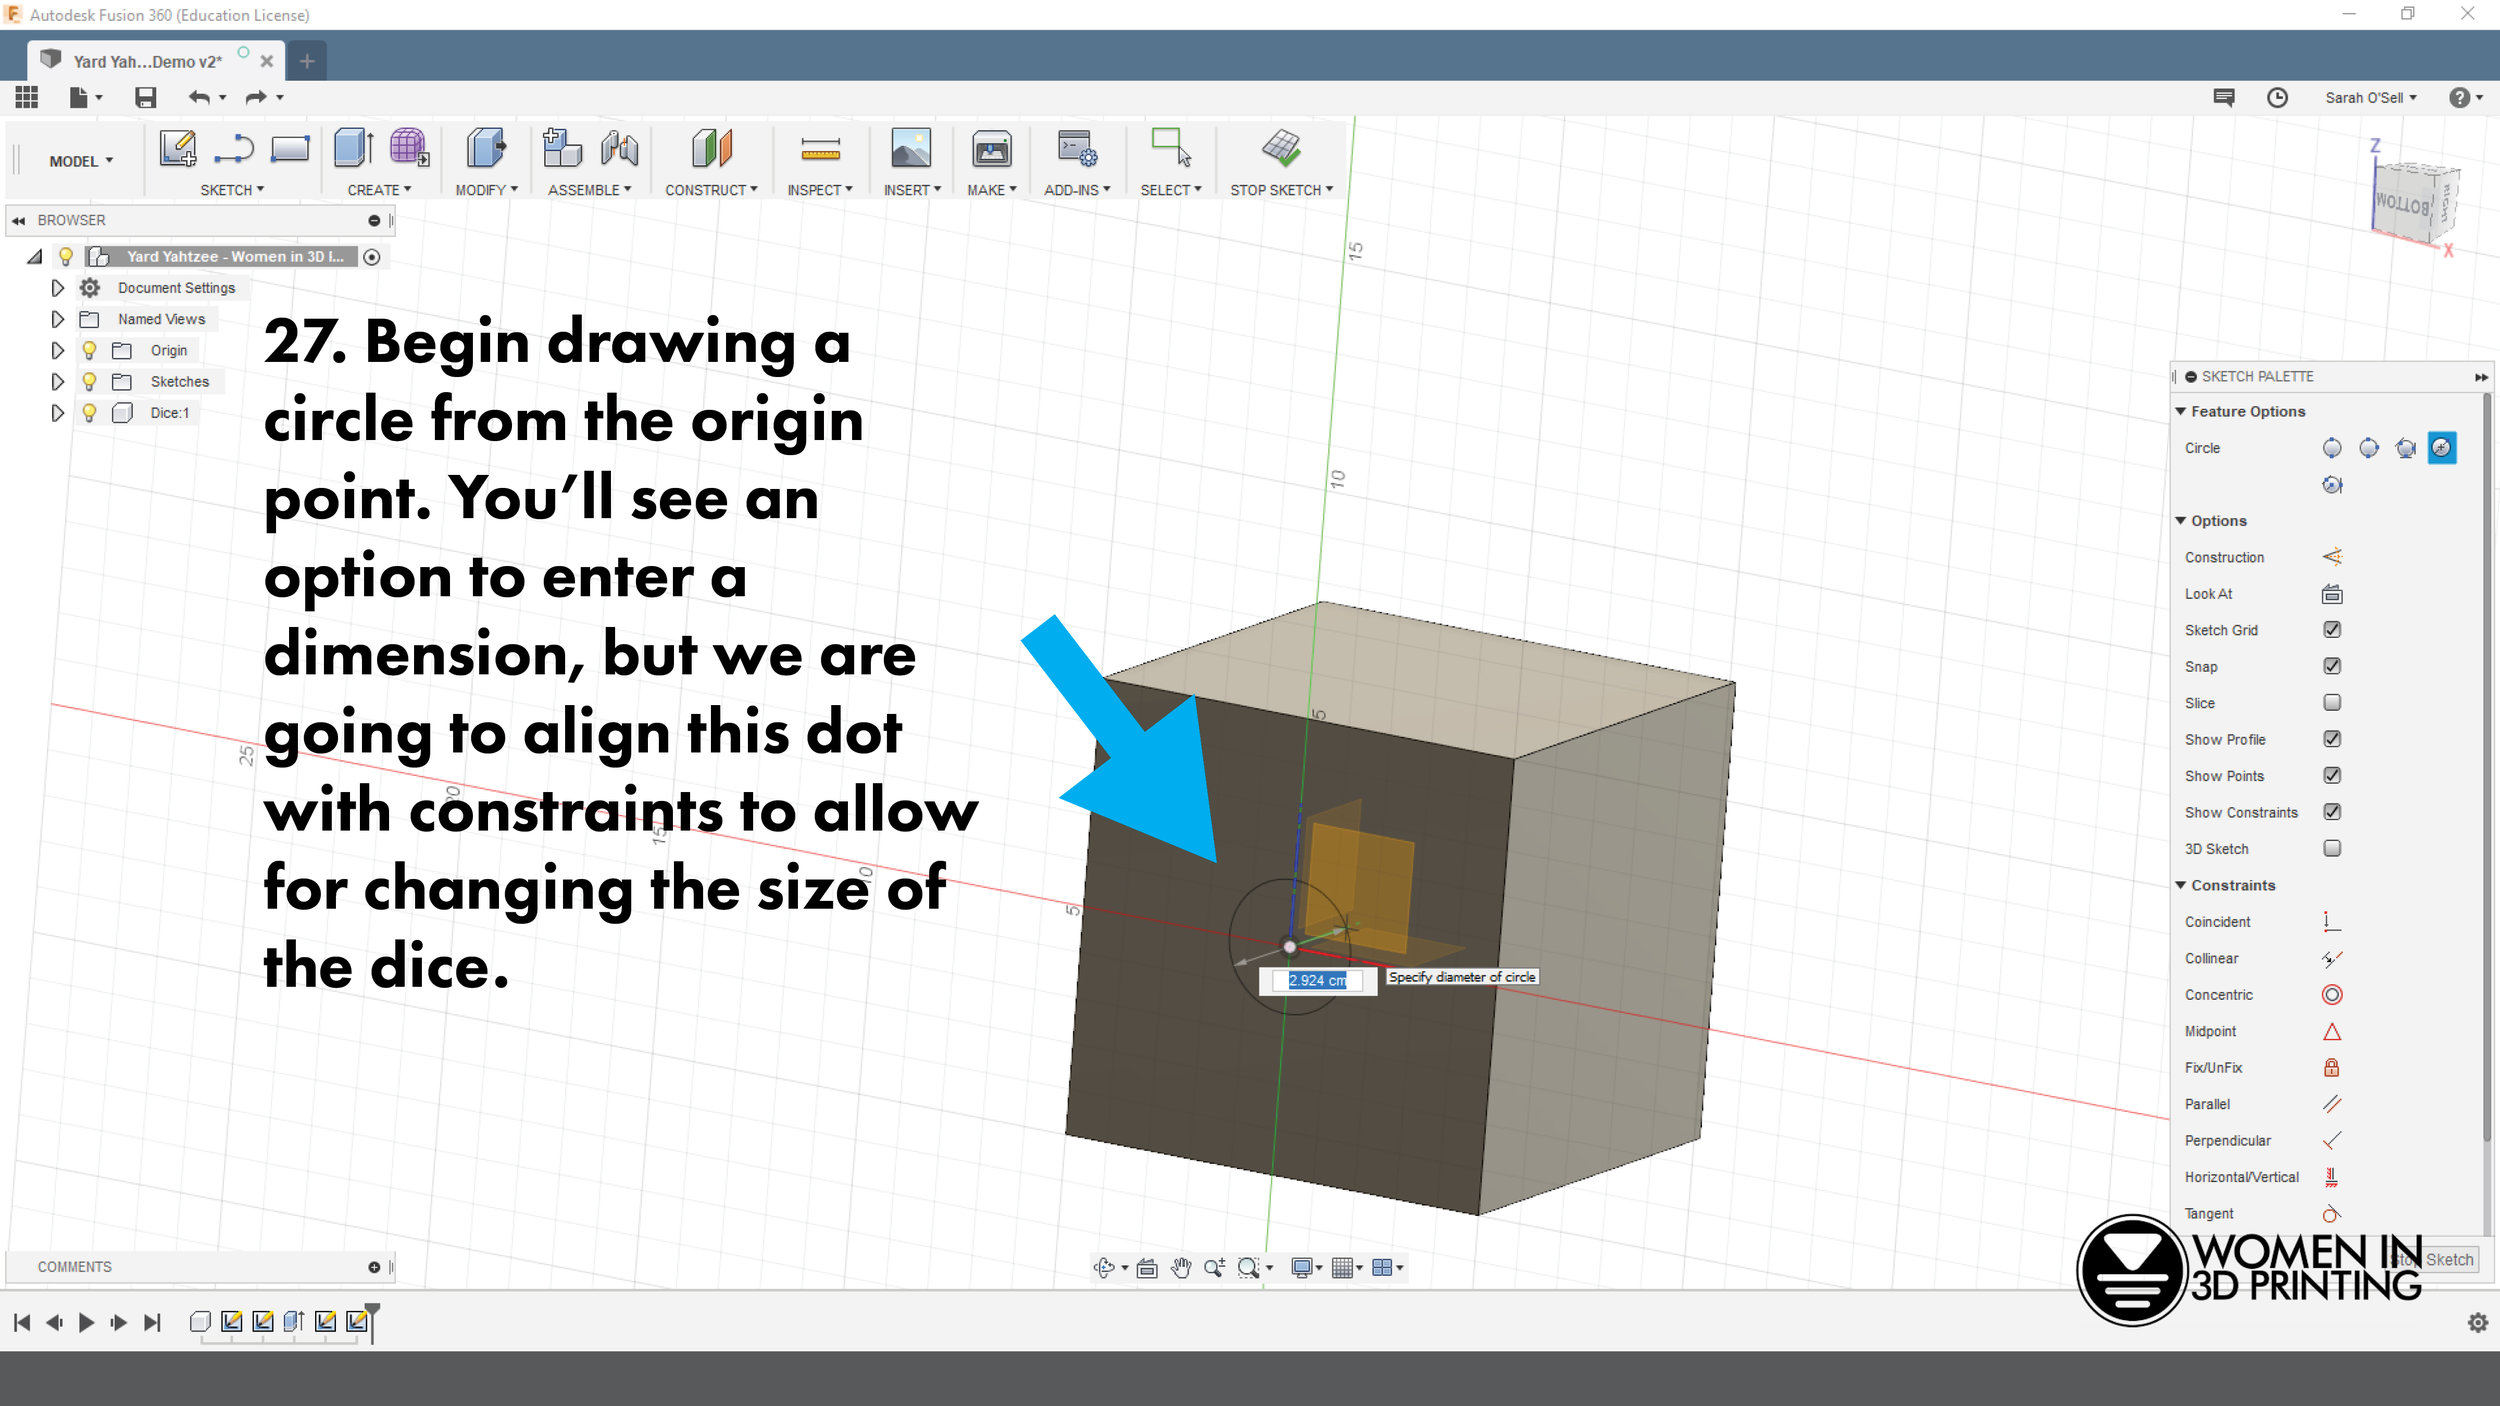
Task: Click the Inspect Measure icon
Action: pos(820,150)
